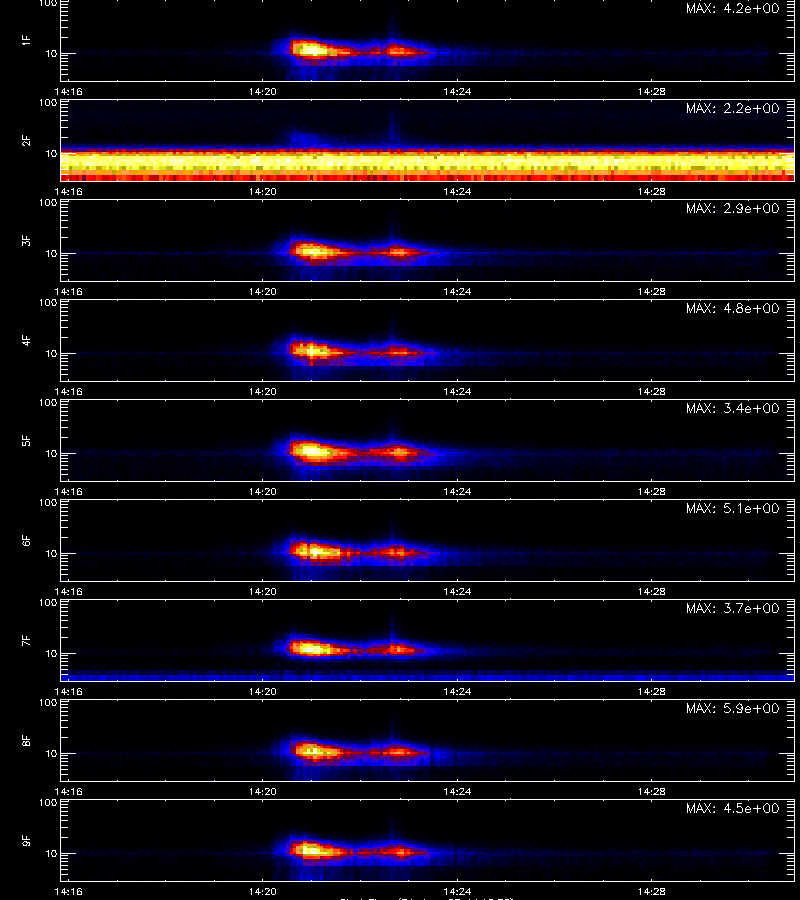This screenshot has height=900, width=800.
Task: Click the 100 y-axis label of panel 5F
Action: click(x=48, y=403)
